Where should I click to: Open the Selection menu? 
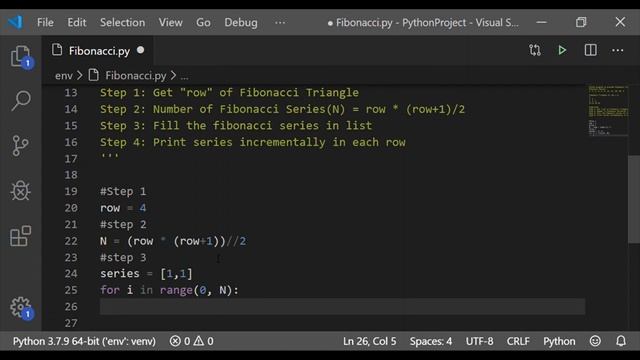(122, 22)
